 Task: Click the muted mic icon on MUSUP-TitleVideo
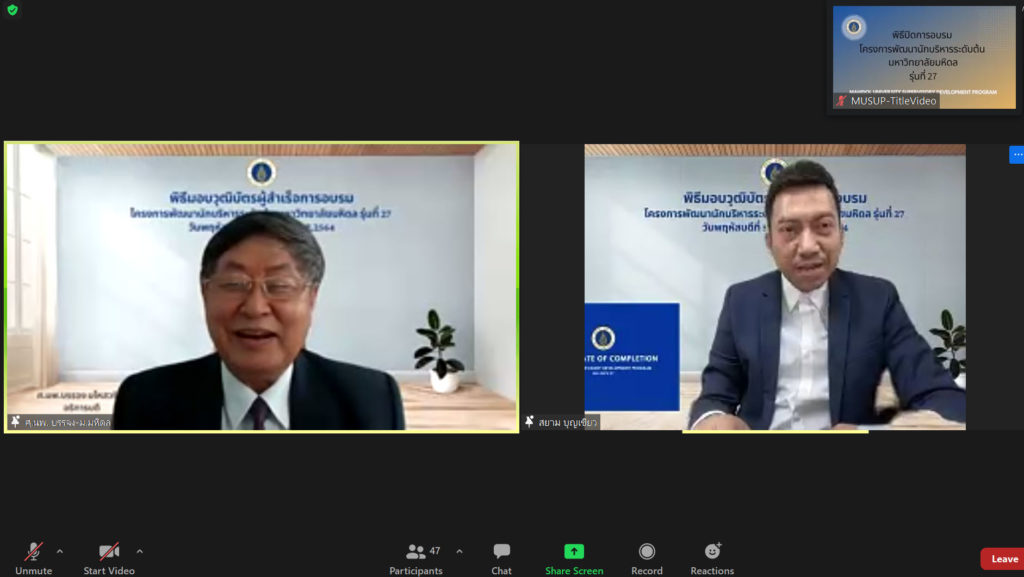[x=841, y=101]
